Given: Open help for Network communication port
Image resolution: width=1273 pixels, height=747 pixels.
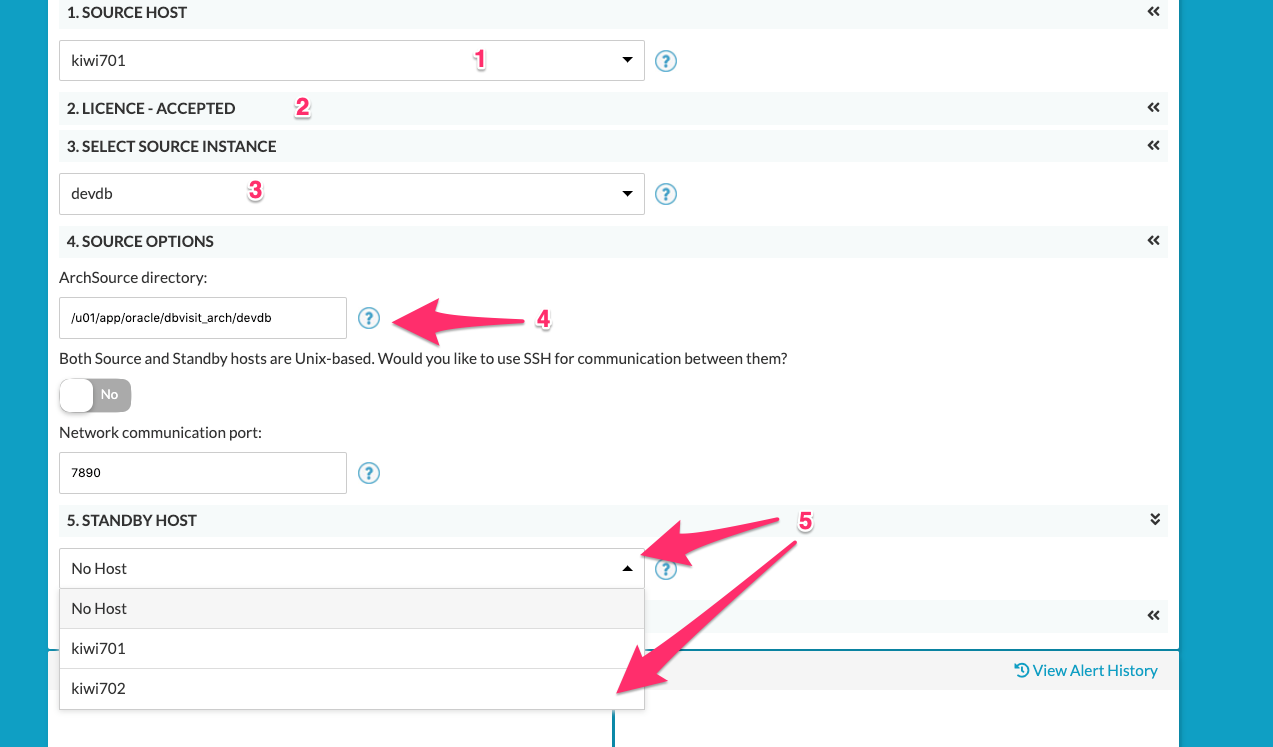Looking at the screenshot, I should click(369, 473).
